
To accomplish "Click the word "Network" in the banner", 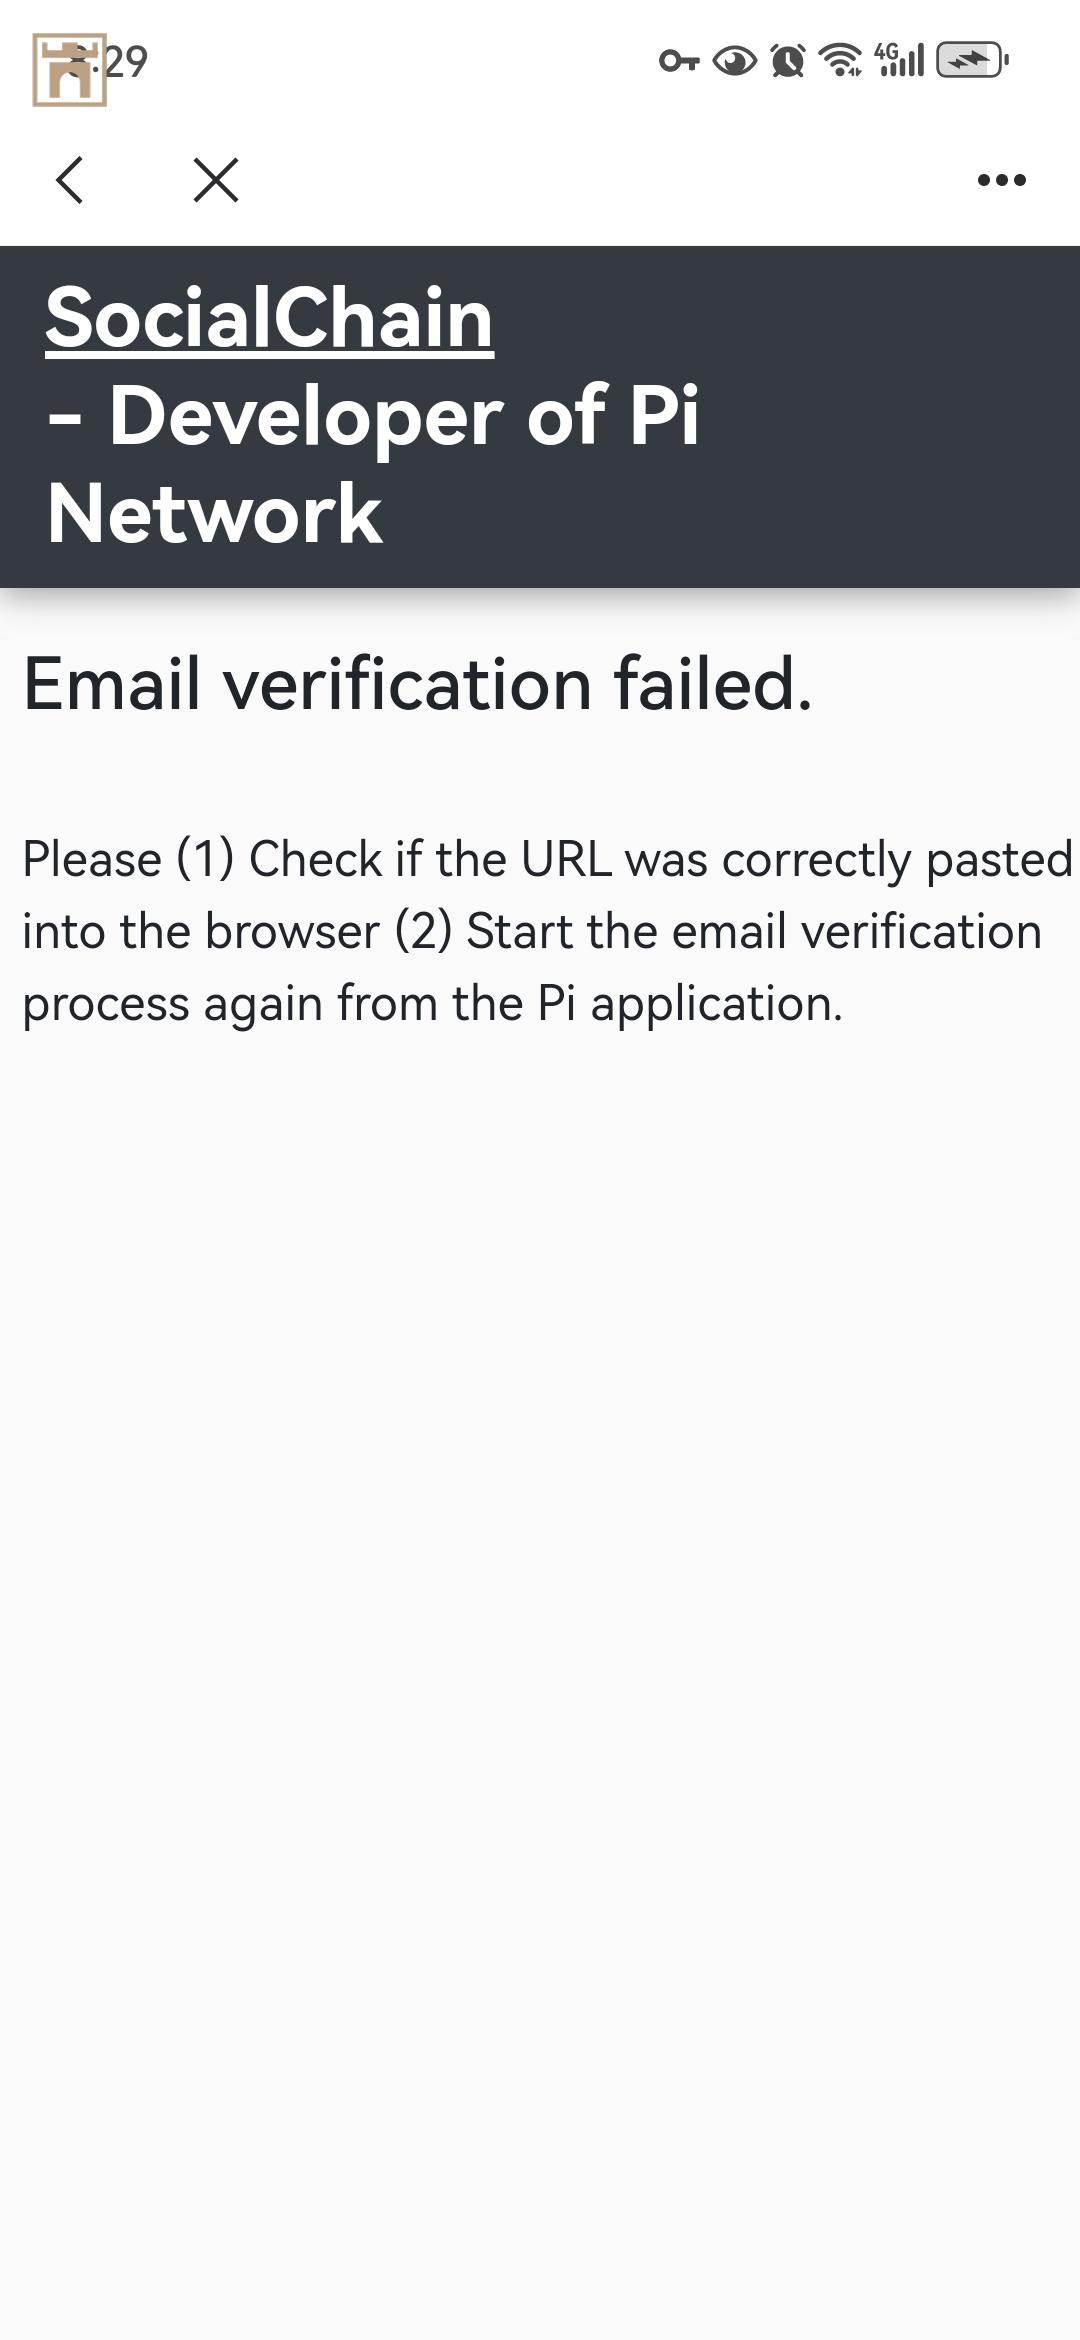I will tap(215, 514).
